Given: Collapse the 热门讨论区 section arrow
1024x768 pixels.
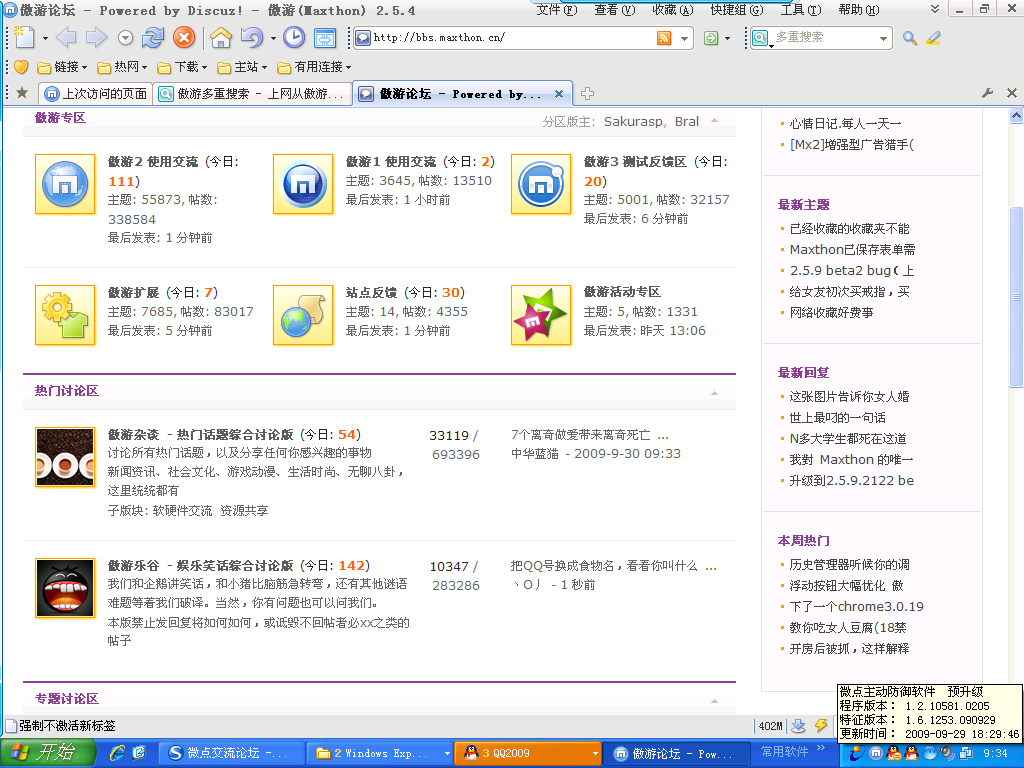Looking at the screenshot, I should (x=714, y=392).
